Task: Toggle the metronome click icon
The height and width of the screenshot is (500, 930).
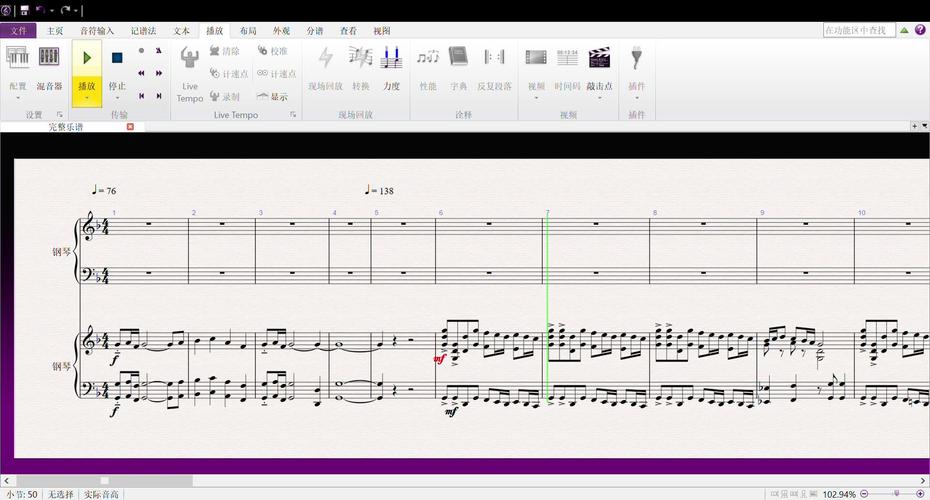Action: click(159, 50)
